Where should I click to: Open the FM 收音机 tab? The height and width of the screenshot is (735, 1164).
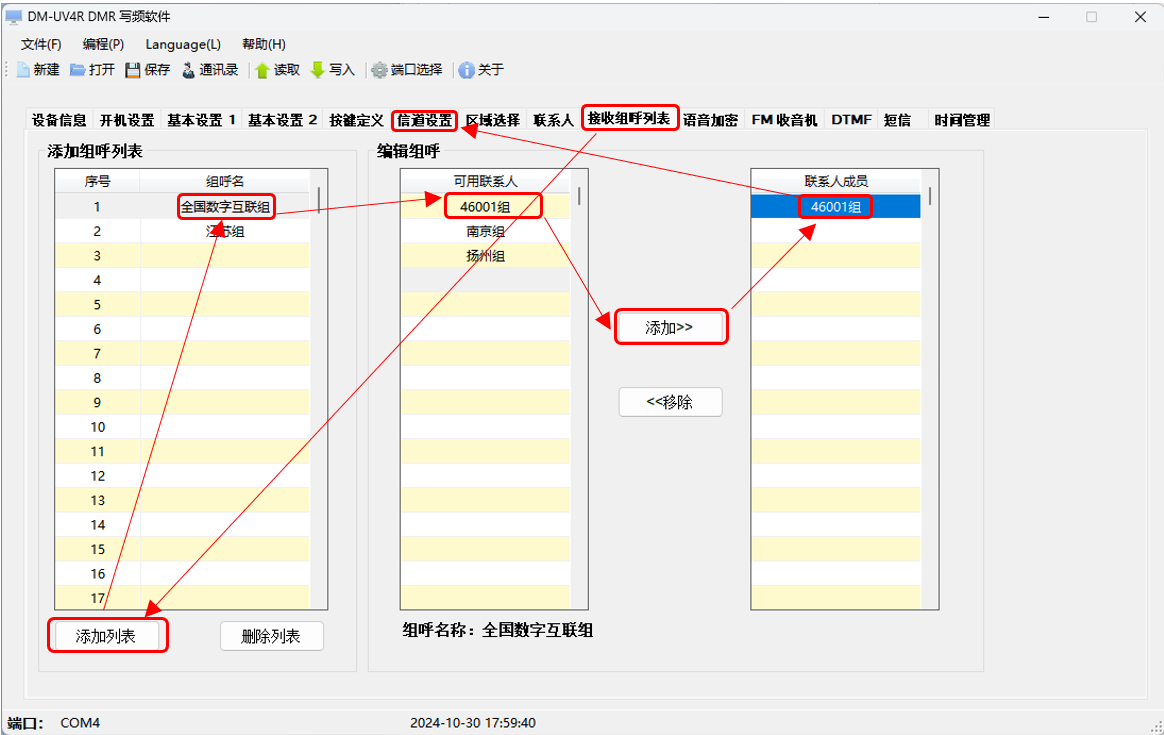pos(784,120)
